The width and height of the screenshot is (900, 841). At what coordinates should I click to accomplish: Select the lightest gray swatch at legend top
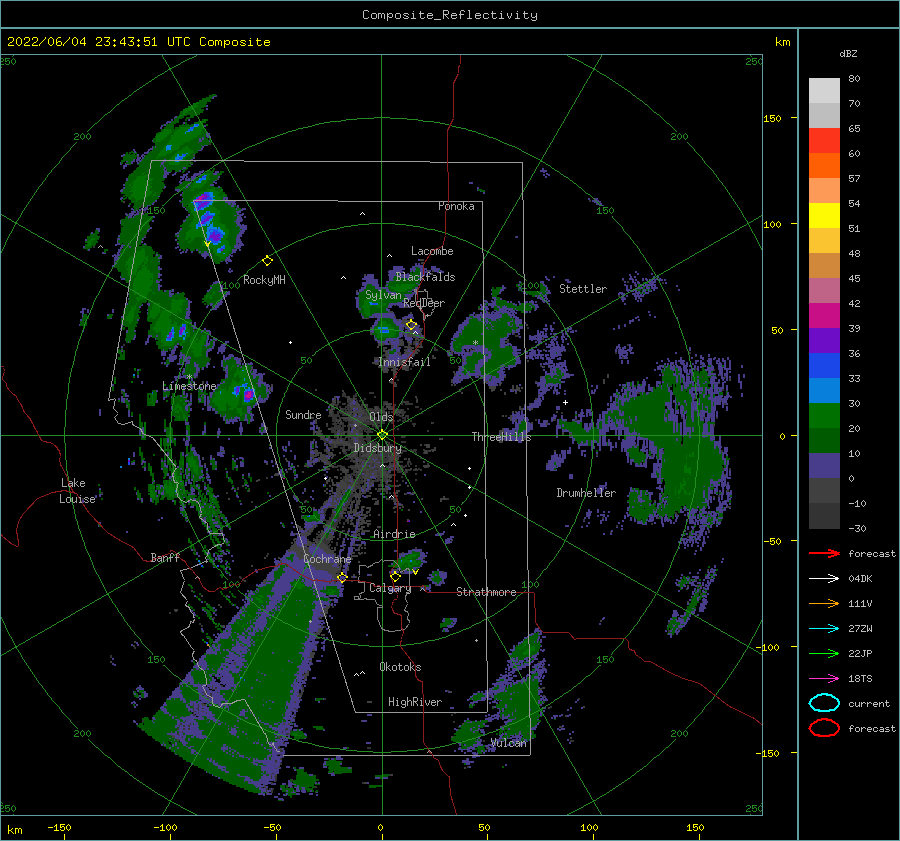[824, 90]
